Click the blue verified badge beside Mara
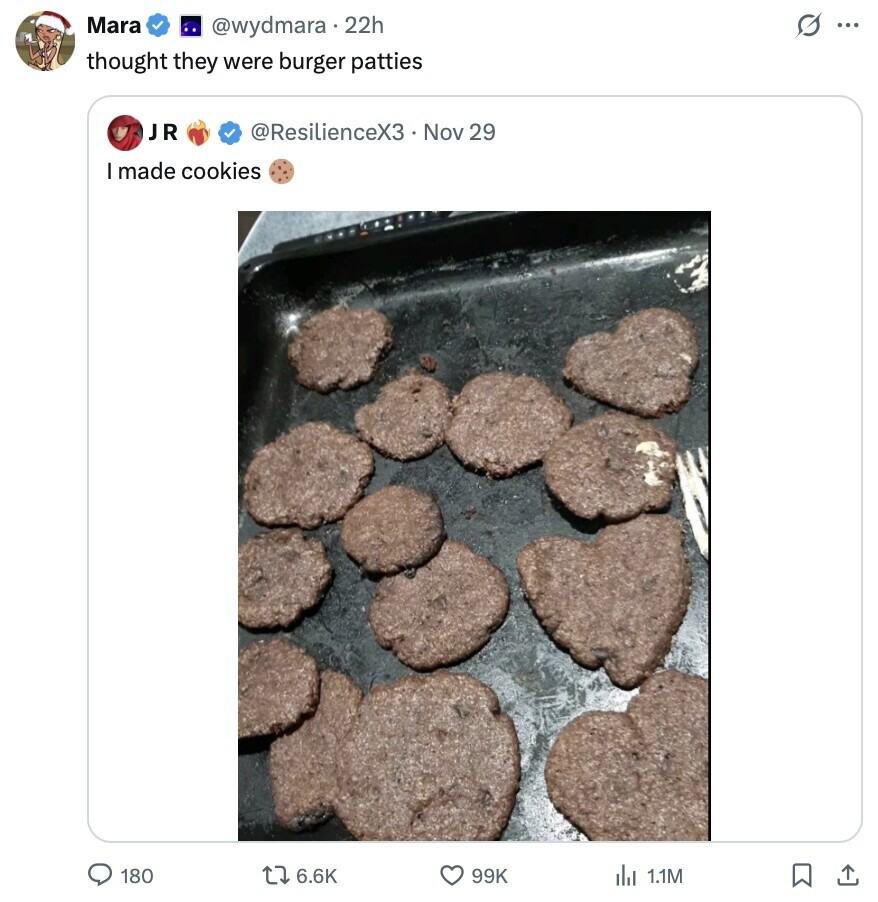878x902 pixels. click(158, 25)
